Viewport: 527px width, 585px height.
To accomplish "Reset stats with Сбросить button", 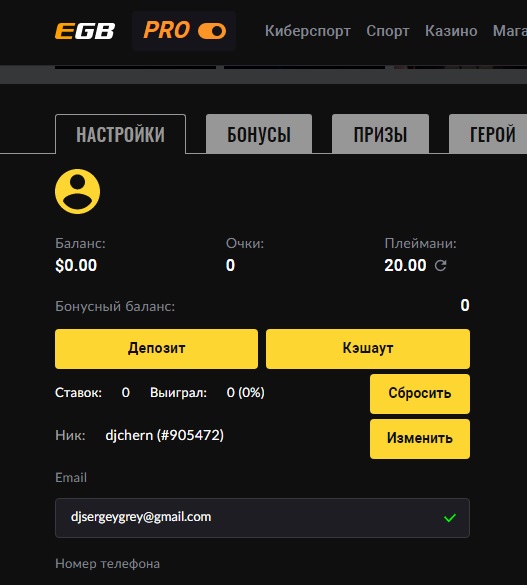I will pos(420,394).
